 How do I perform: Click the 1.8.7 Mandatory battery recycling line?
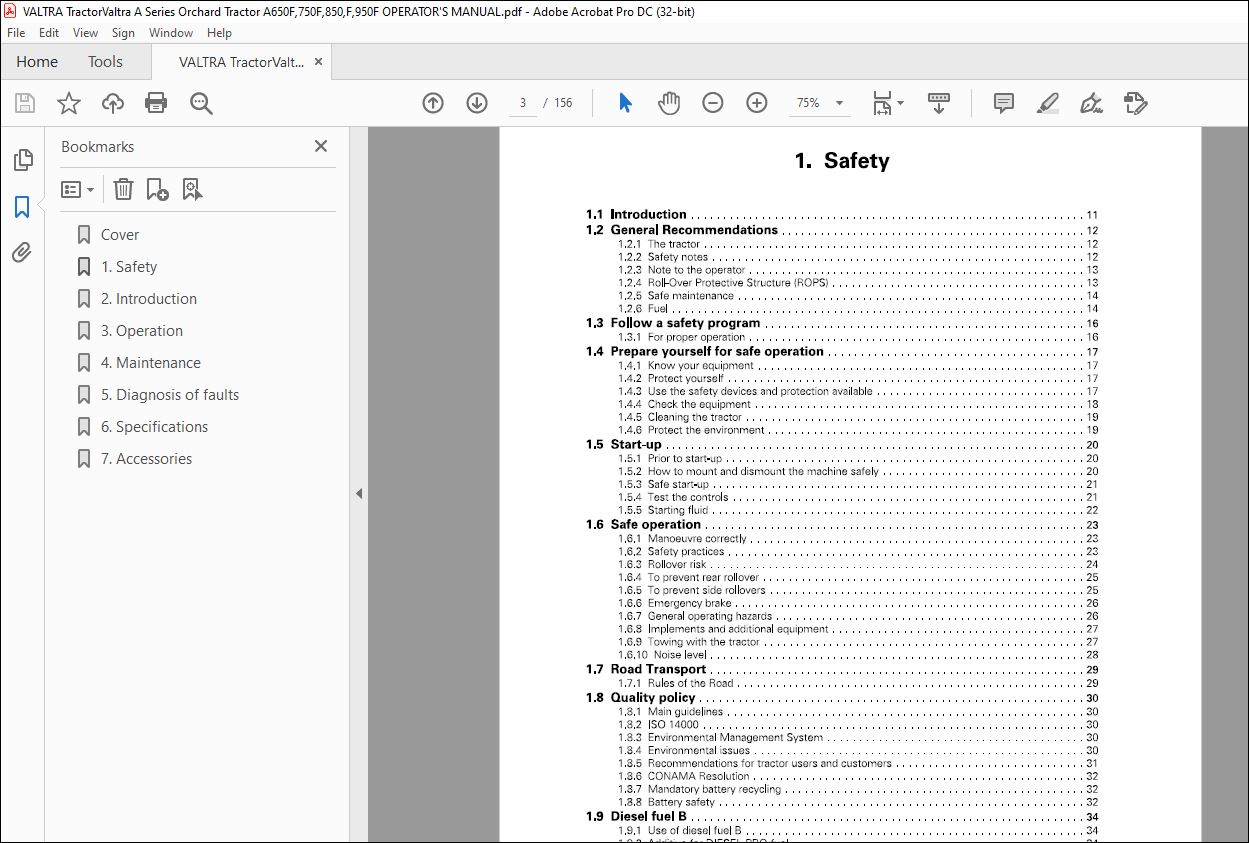tap(858, 789)
